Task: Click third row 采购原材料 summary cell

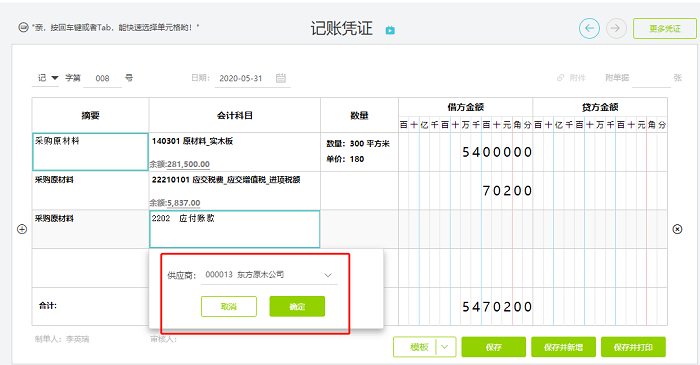Action: (x=90, y=229)
